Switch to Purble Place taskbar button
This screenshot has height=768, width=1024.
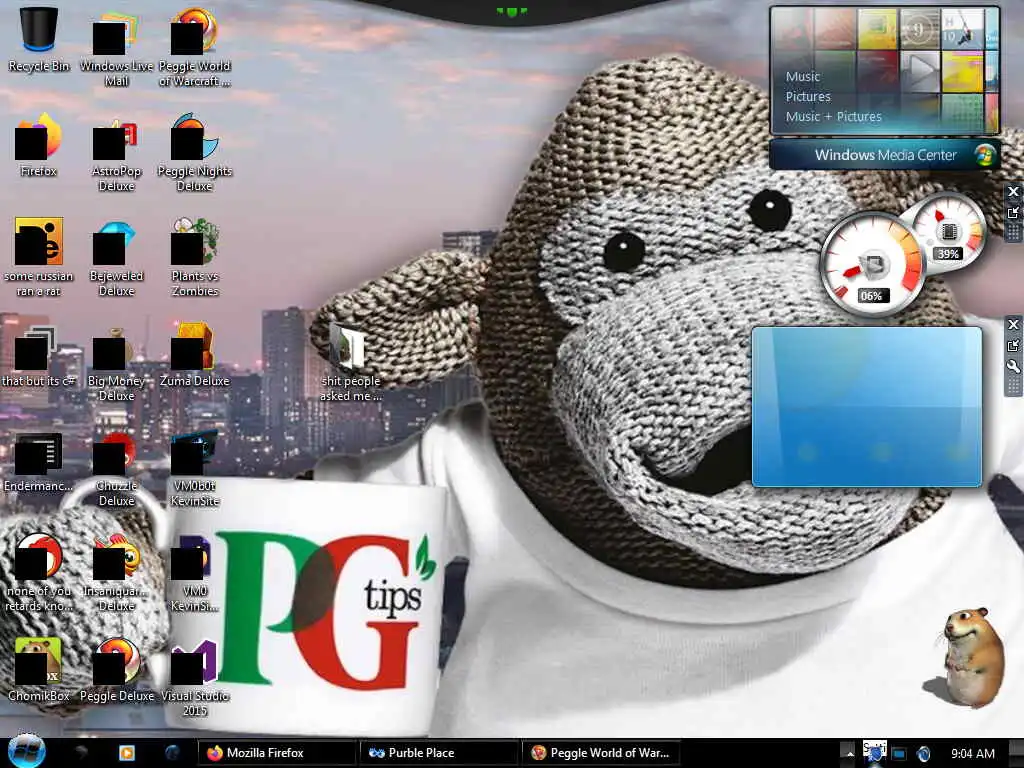440,752
